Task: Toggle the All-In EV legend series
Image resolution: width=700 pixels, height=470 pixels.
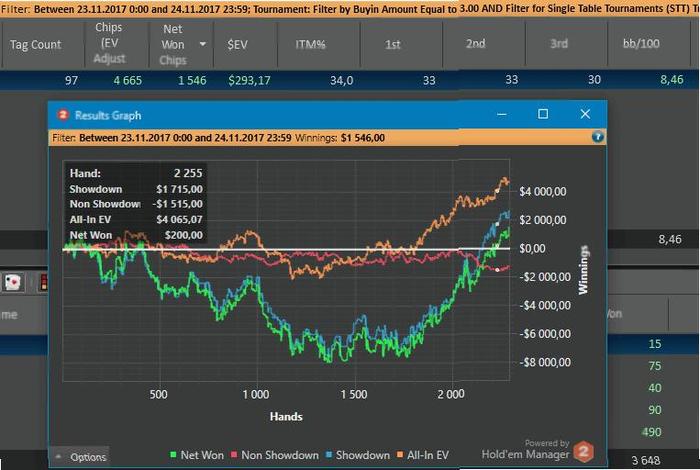Action: click(x=422, y=455)
